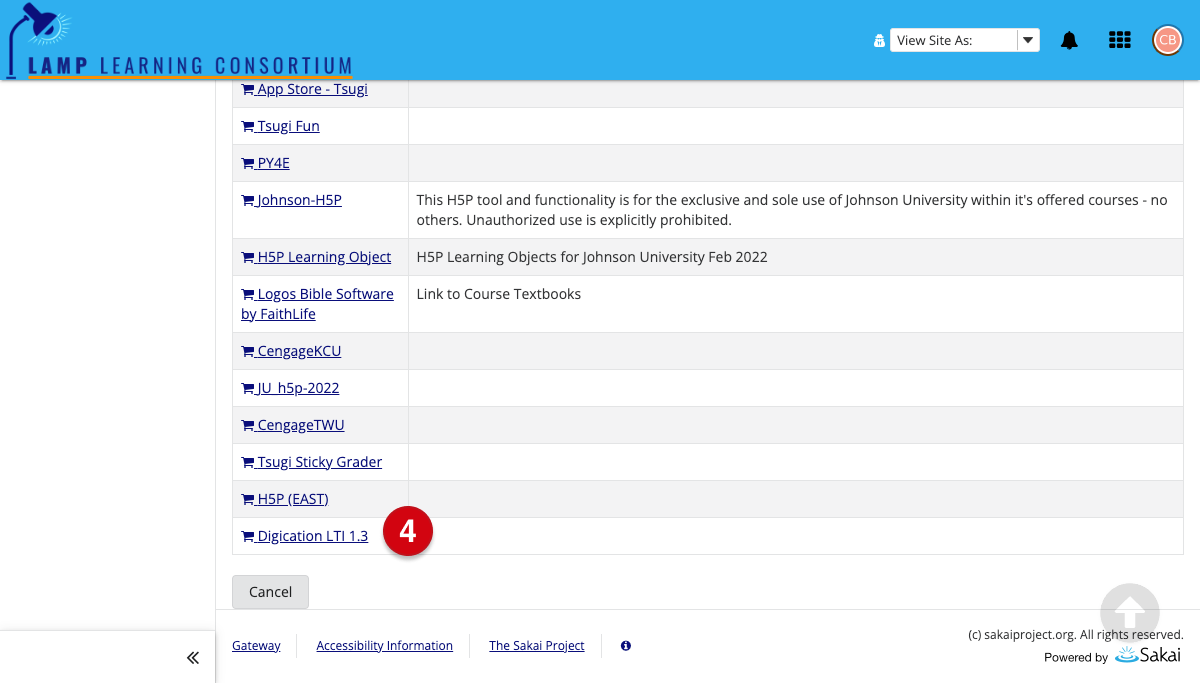Click cart icon beside Tsugi Sticky Grader
Screen dimensions: 1200x683
click(x=247, y=463)
